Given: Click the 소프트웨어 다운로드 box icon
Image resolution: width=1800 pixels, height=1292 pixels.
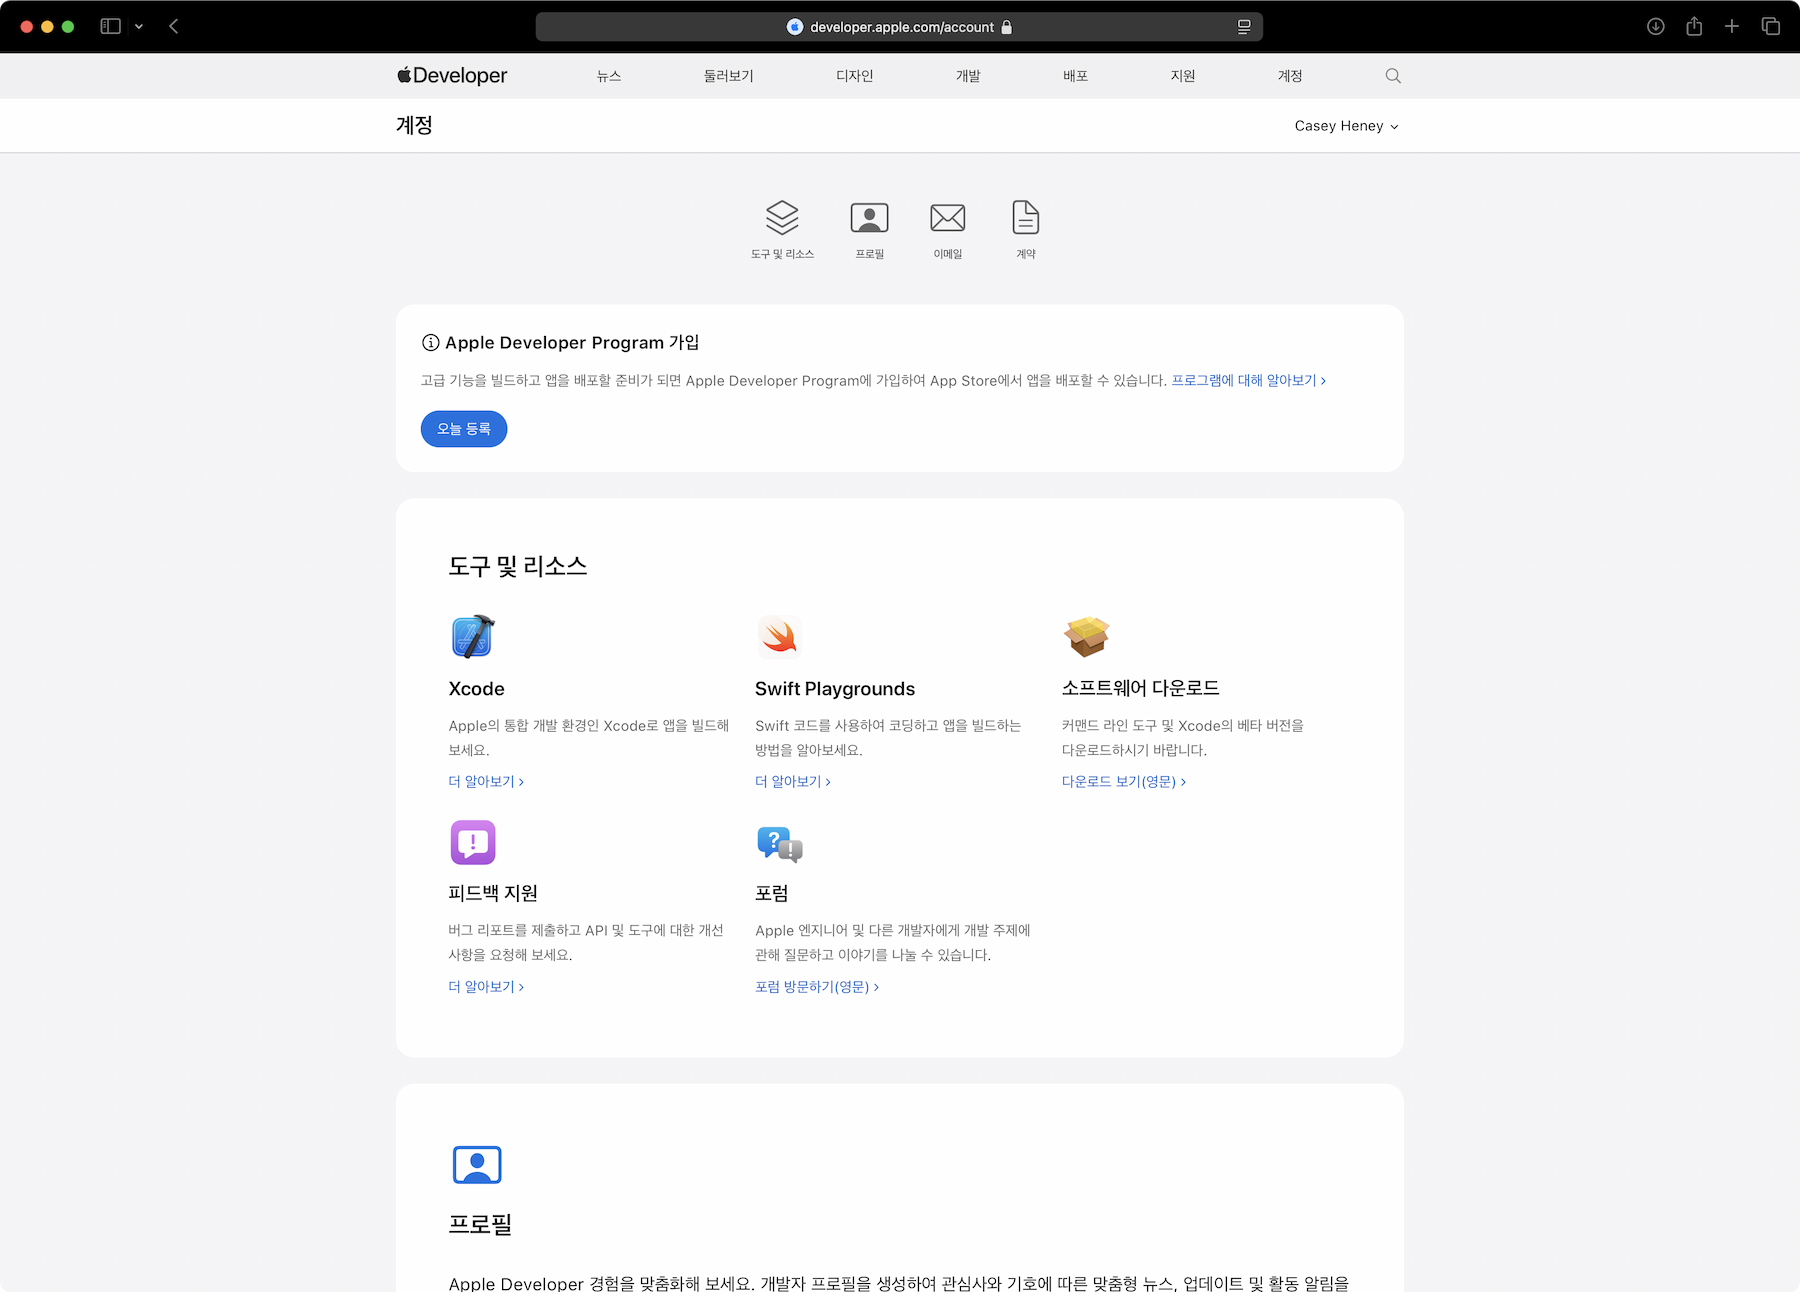Looking at the screenshot, I should coord(1086,637).
